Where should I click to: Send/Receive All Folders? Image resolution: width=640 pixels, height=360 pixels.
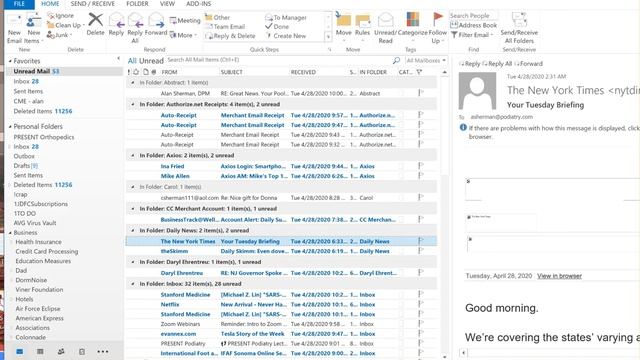(x=519, y=28)
